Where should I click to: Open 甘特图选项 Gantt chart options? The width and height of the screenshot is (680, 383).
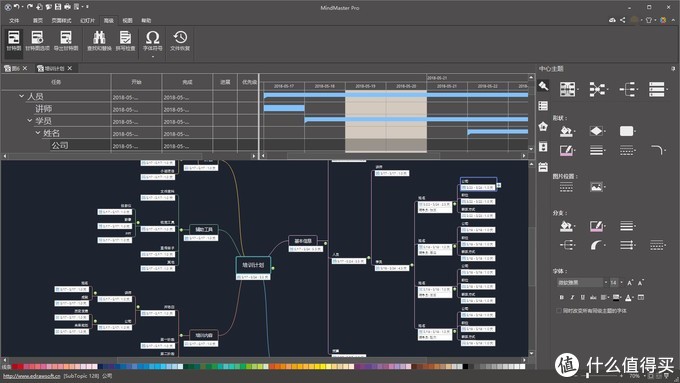coord(37,41)
